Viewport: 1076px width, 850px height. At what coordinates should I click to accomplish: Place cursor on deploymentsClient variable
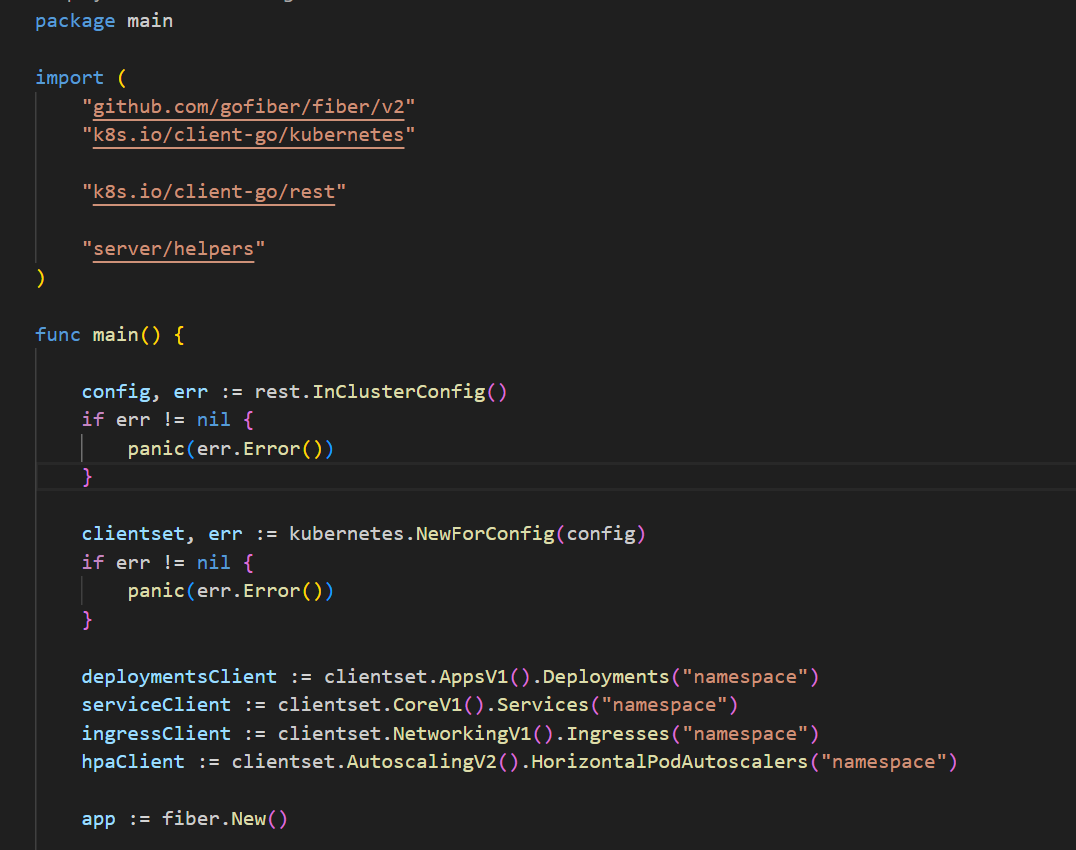[x=179, y=677]
